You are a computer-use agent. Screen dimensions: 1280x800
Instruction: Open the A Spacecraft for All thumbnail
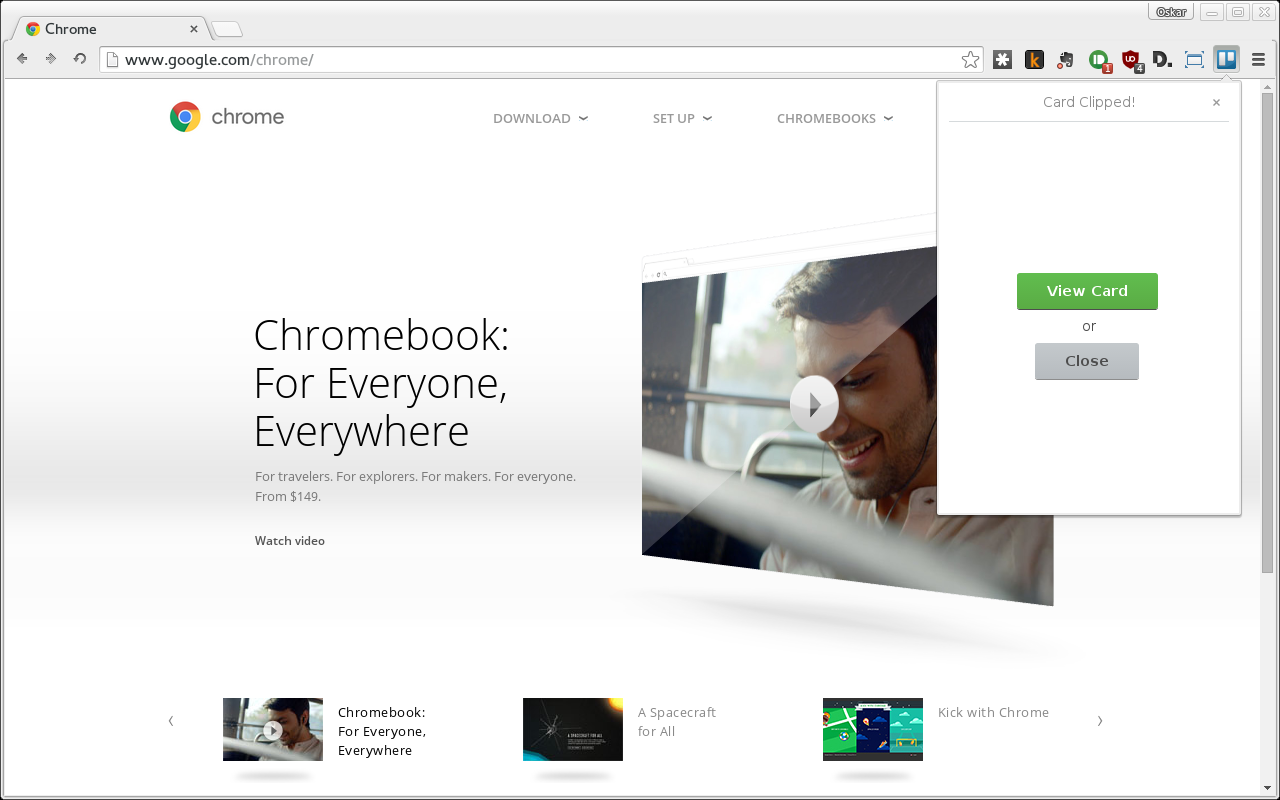(573, 729)
